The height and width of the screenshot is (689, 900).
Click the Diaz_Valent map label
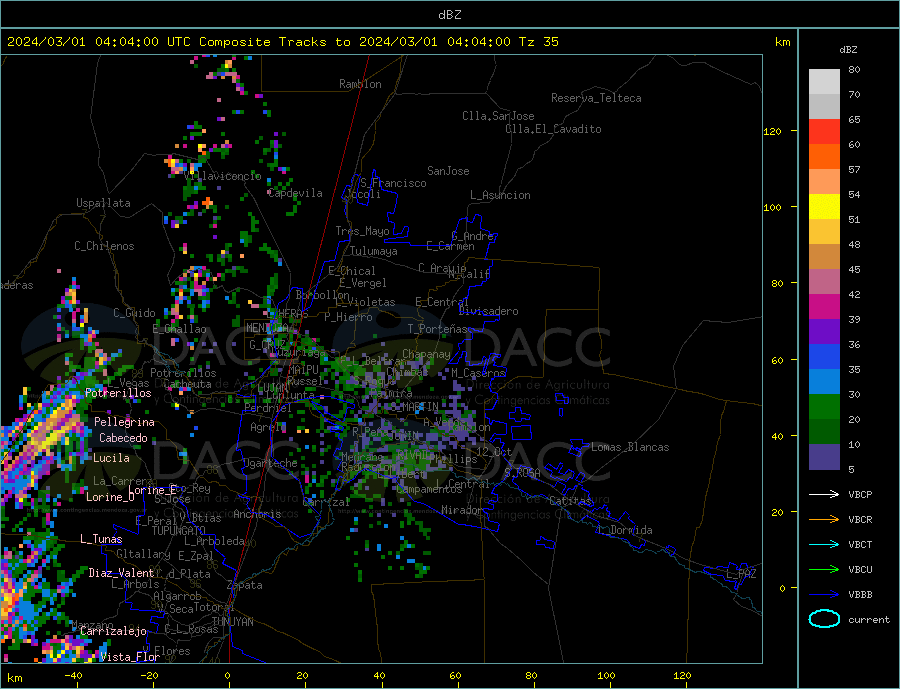click(x=121, y=573)
